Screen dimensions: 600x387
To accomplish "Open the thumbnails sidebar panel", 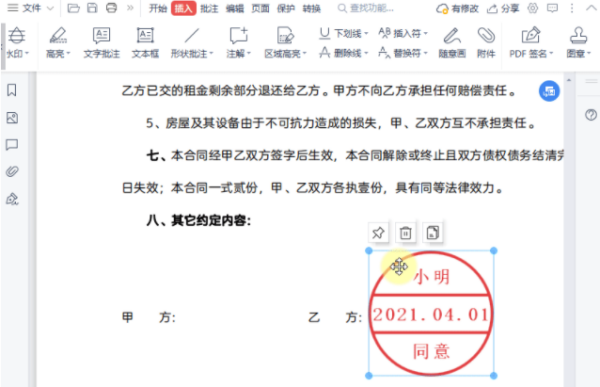I will [12, 118].
